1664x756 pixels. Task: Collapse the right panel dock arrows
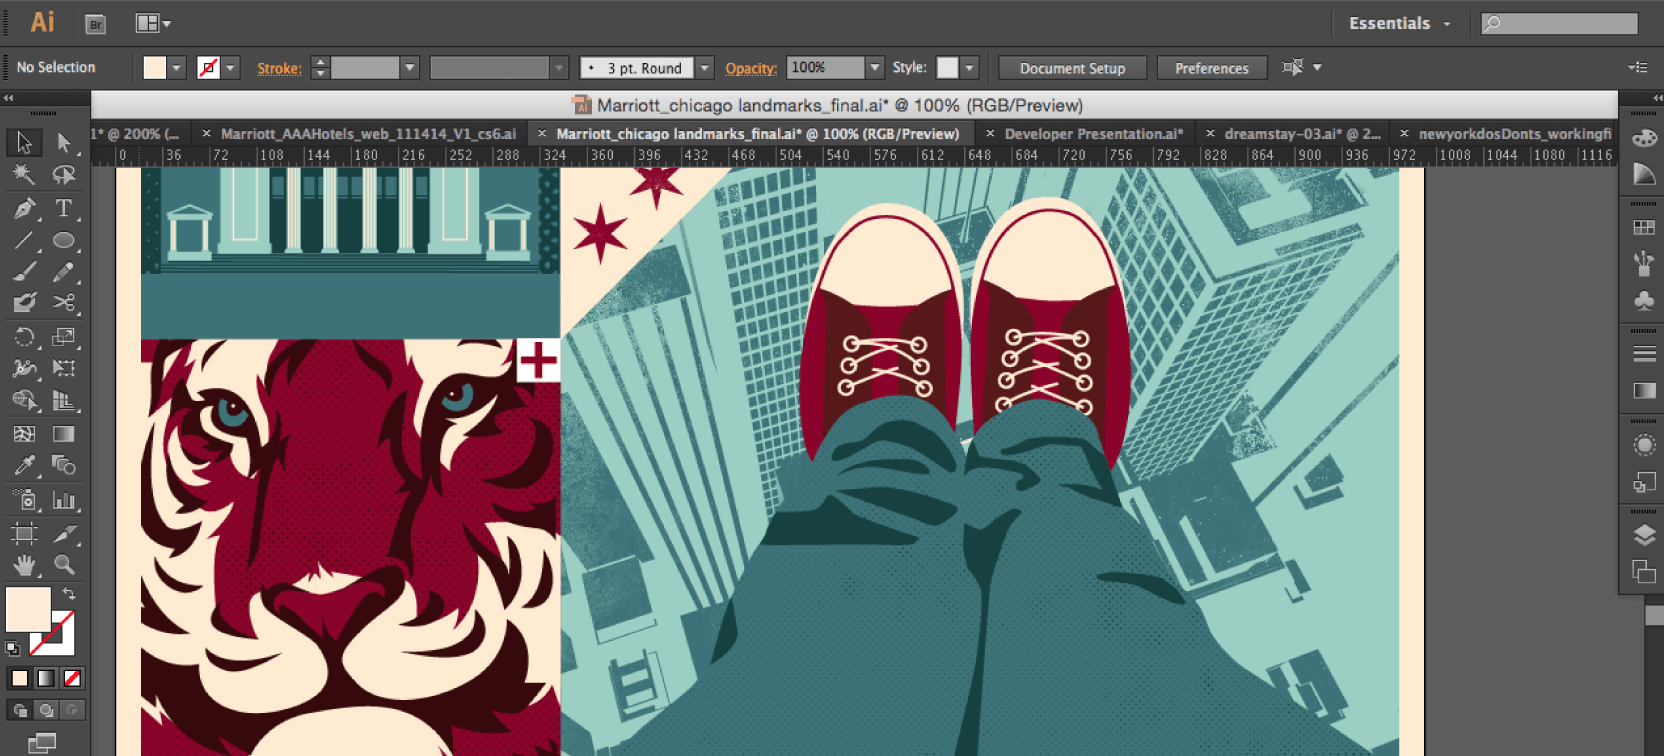pyautogui.click(x=1656, y=98)
